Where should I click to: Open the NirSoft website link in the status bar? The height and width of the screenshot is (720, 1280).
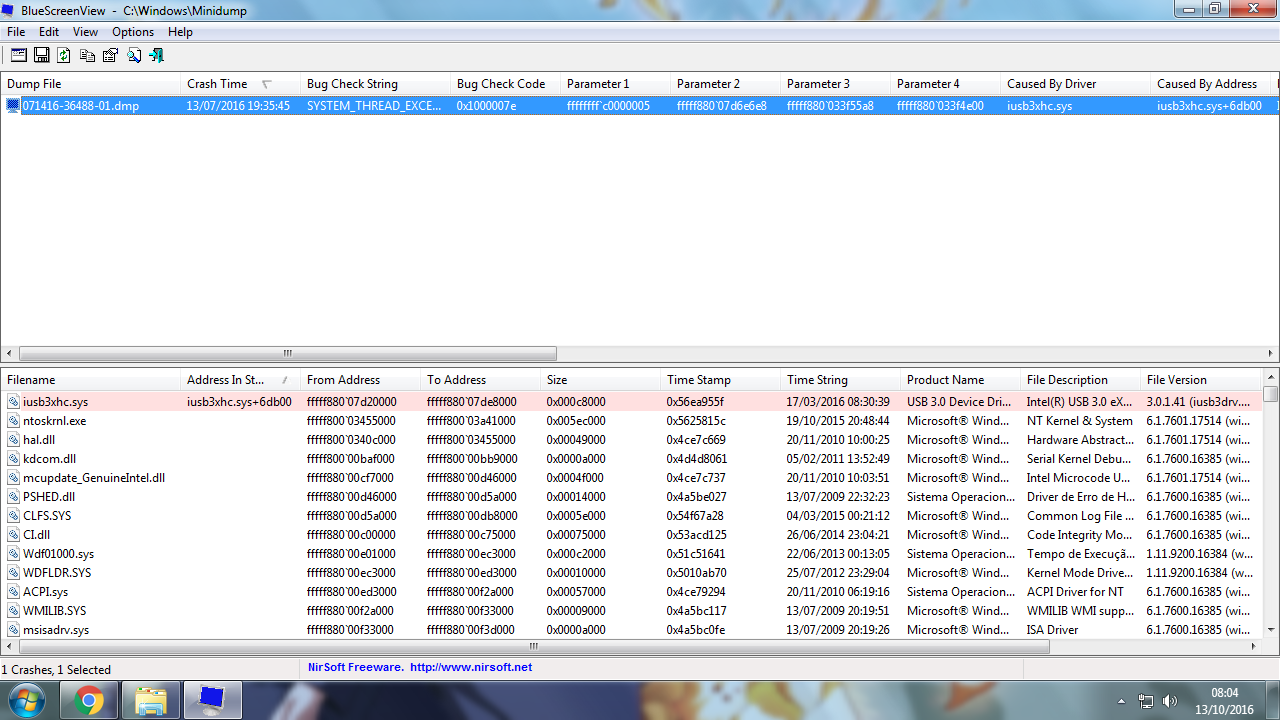pos(471,667)
